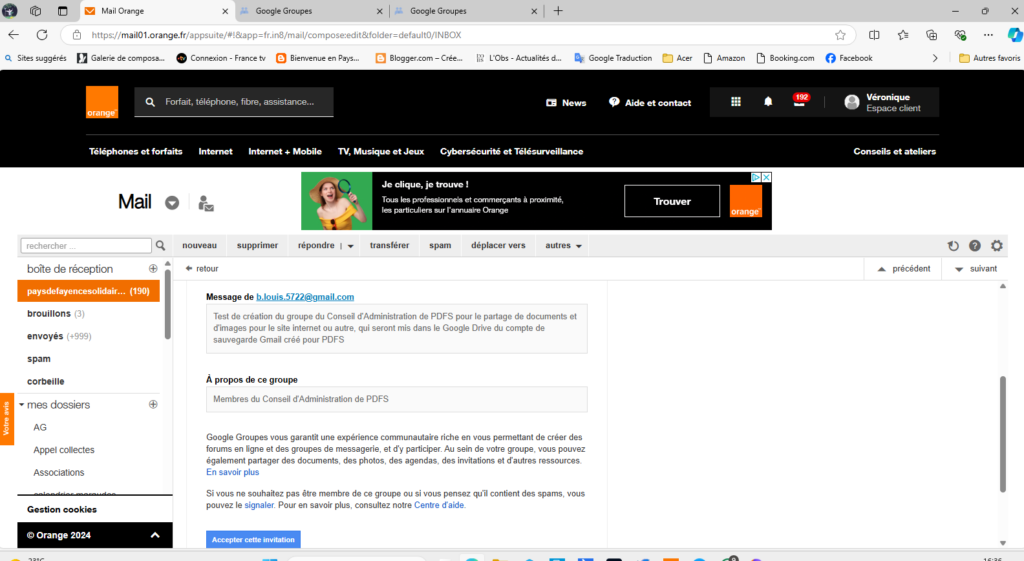Expand the Mail dropdown arrow
The height and width of the screenshot is (561, 1024).
tap(172, 203)
